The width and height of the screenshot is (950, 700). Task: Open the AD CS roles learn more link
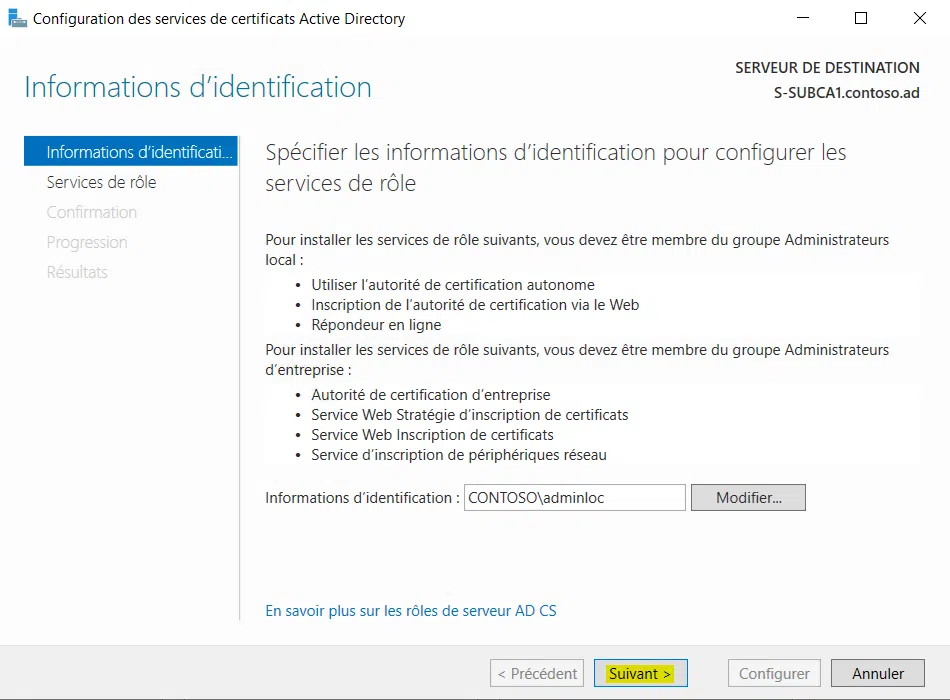412,610
